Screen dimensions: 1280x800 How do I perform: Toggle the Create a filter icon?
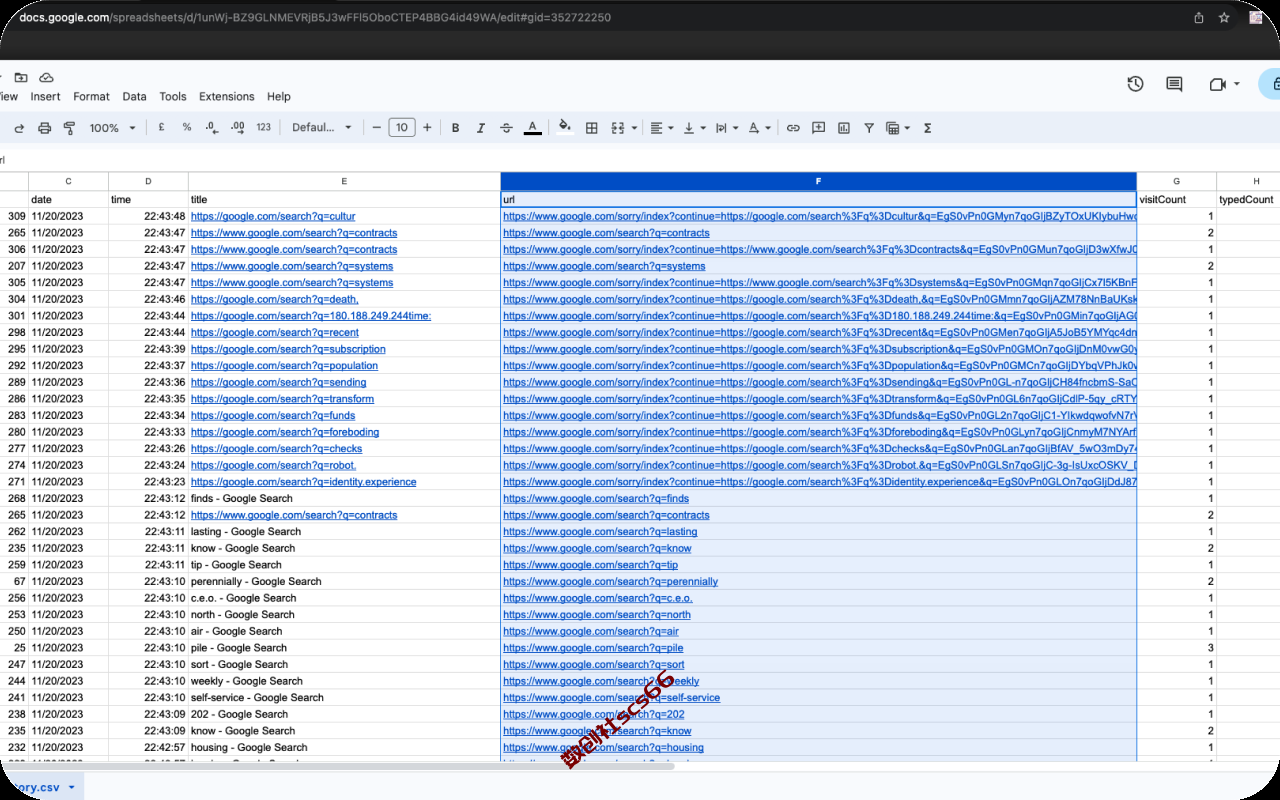(x=869, y=128)
